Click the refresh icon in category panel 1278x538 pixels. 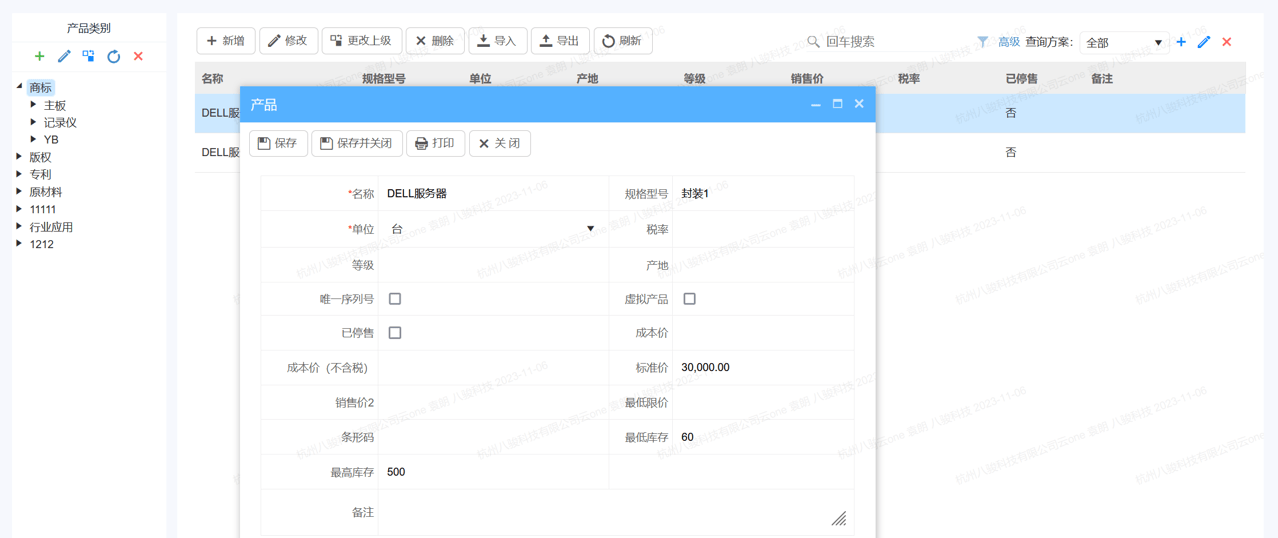click(x=113, y=56)
